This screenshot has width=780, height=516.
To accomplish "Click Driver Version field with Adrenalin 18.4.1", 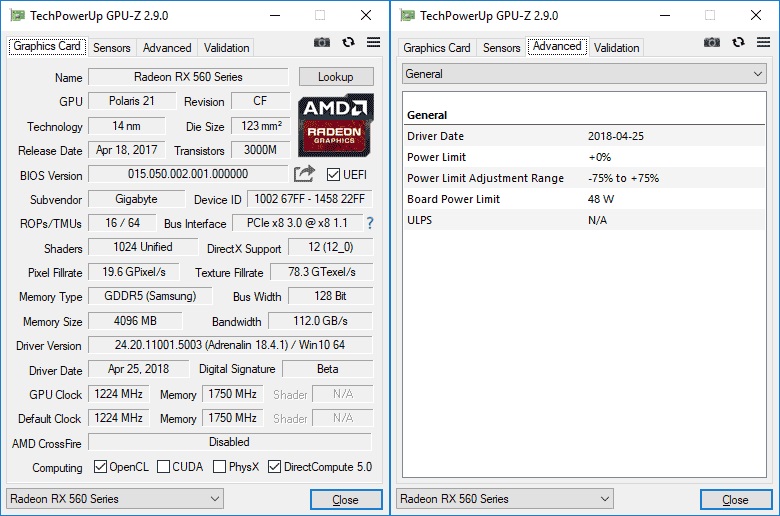I will click(230, 345).
